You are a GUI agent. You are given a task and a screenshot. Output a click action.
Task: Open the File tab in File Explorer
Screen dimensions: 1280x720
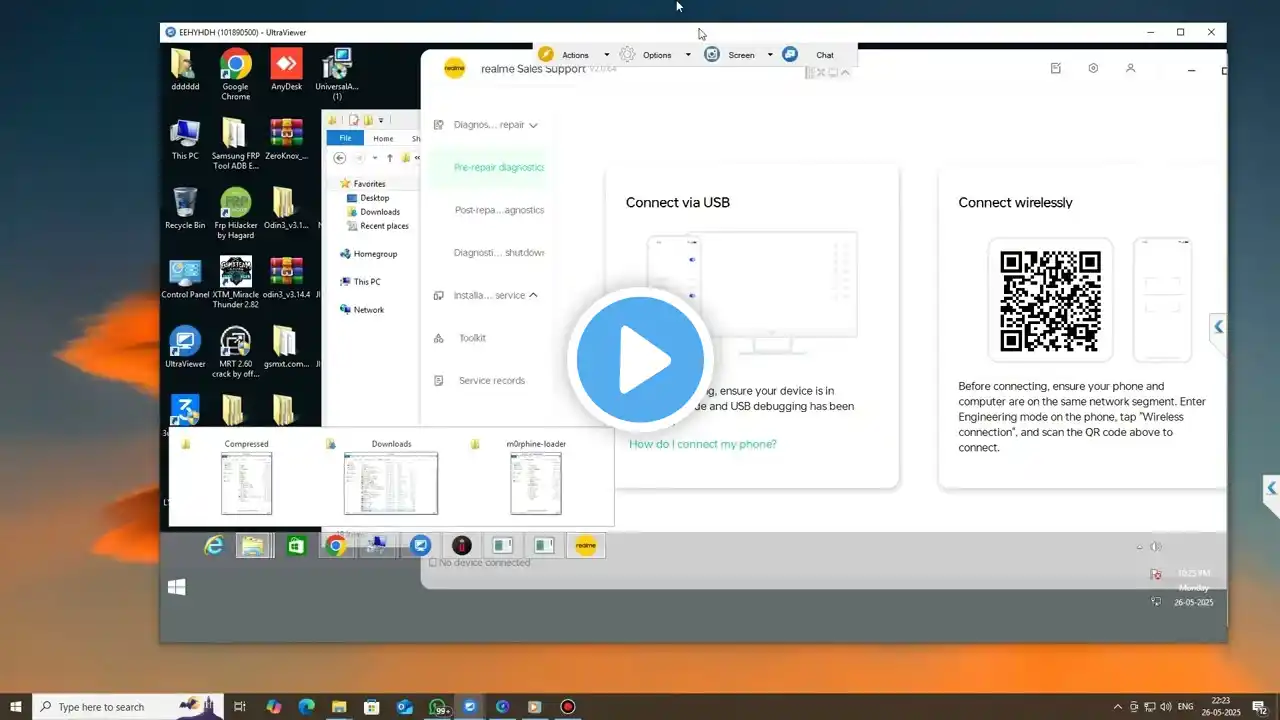(x=345, y=138)
